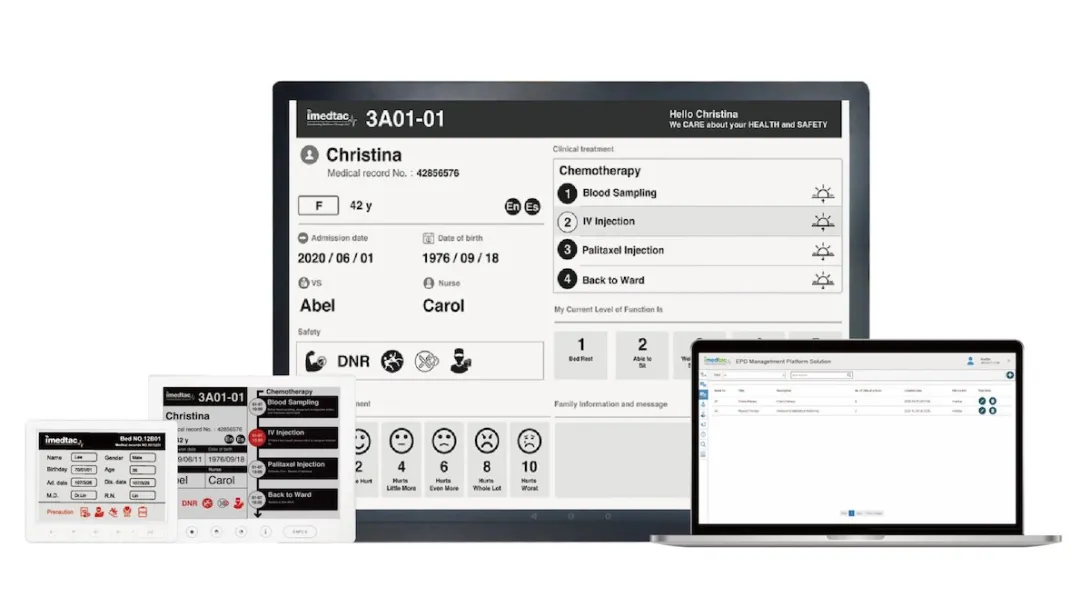
Task: Tap the fall-risk safety icon right of DNR
Action: 392,361
